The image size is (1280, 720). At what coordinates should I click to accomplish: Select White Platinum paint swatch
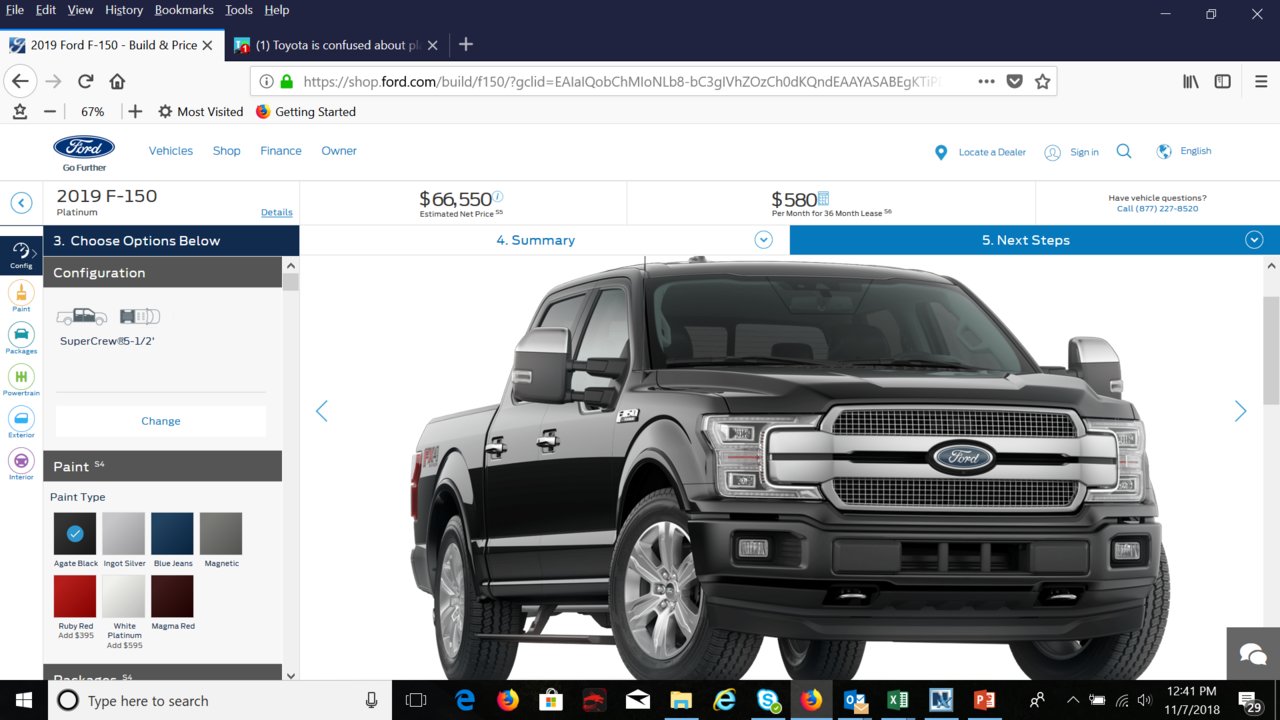click(124, 596)
